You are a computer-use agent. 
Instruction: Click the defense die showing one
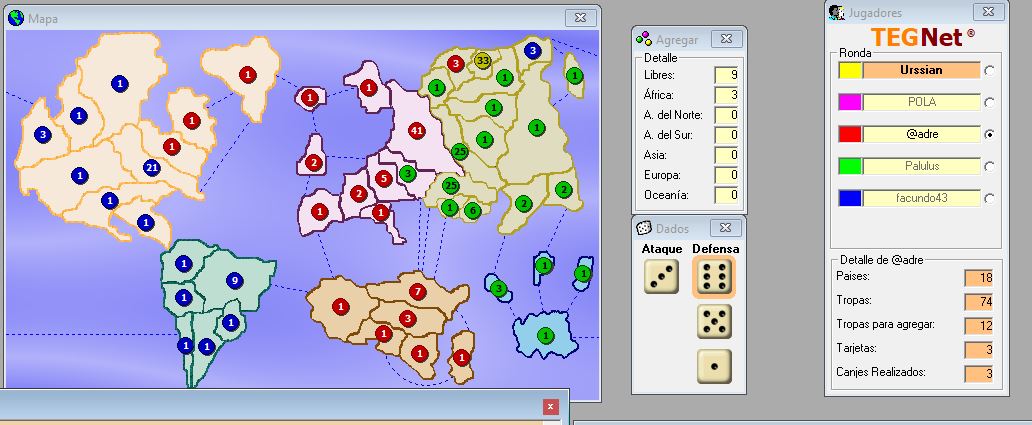click(x=715, y=365)
